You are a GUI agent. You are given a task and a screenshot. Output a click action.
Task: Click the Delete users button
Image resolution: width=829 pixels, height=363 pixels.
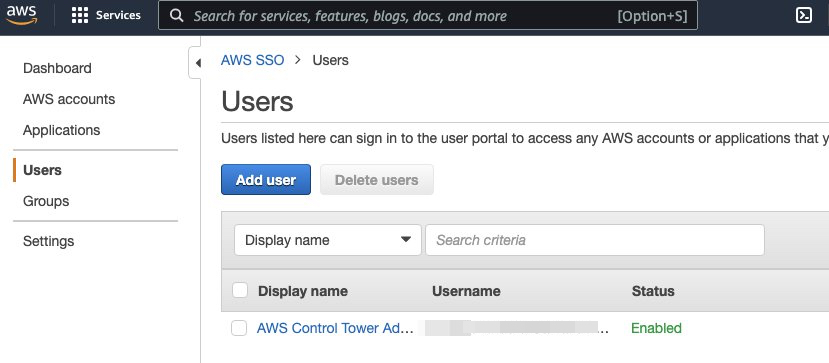click(x=377, y=180)
